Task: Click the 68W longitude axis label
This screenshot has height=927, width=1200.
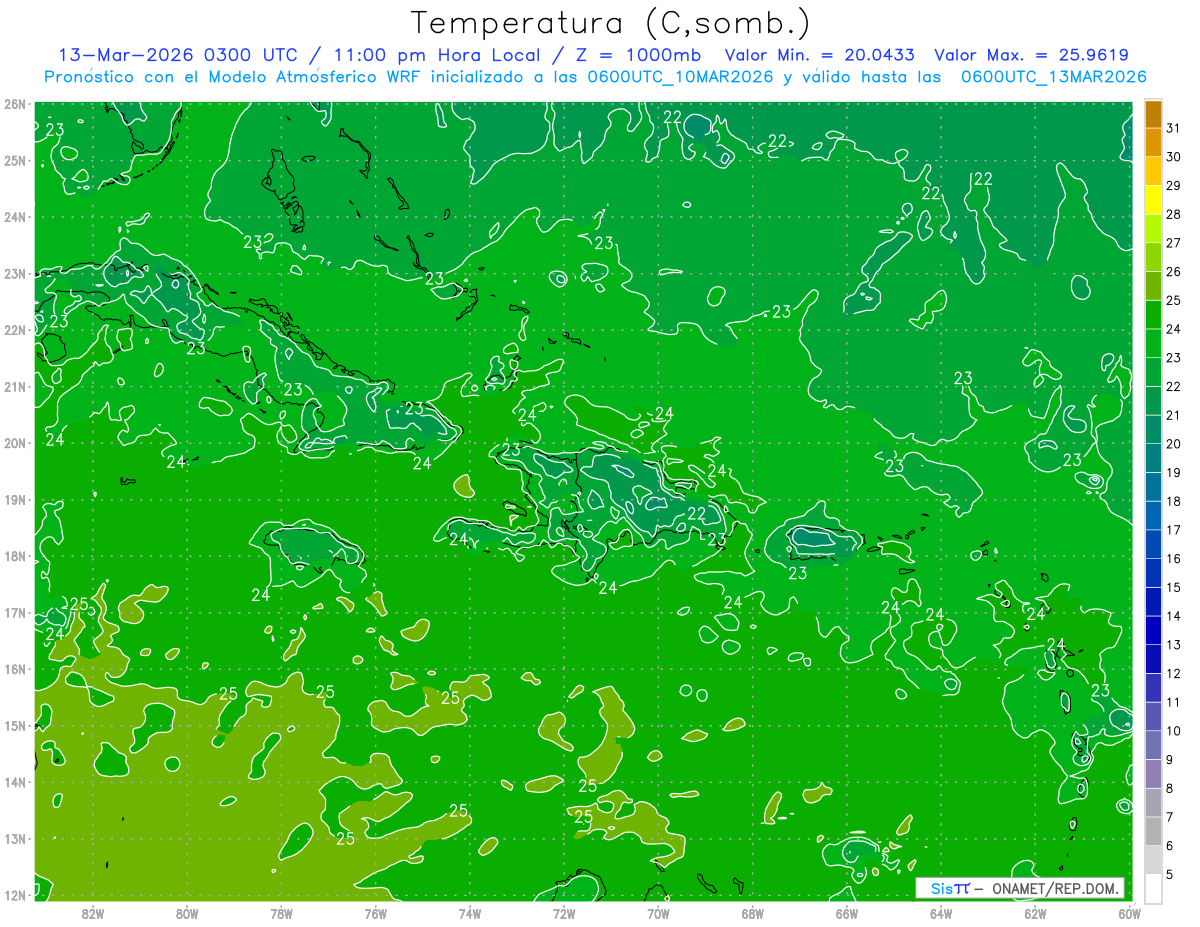Action: [753, 913]
